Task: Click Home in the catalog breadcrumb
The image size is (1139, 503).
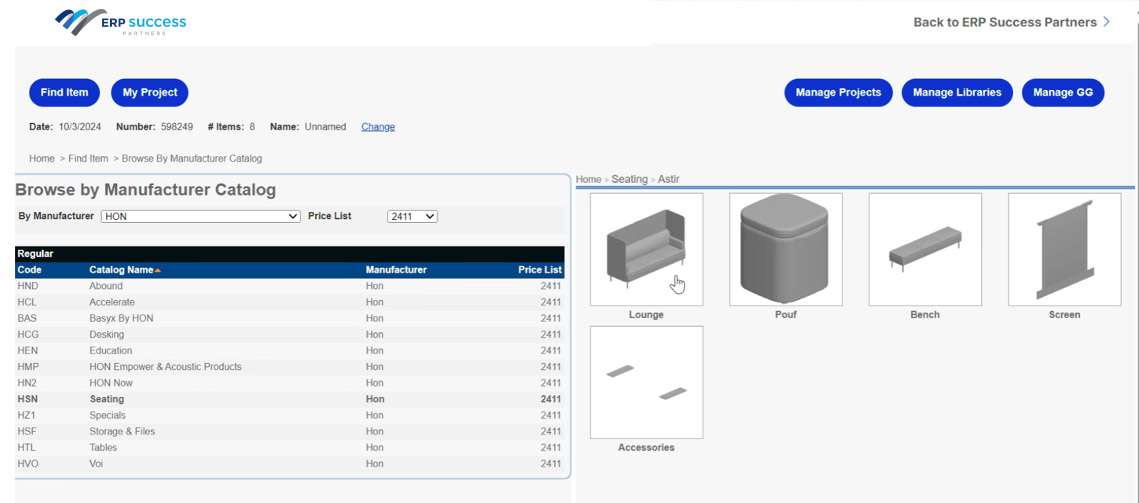Action: (x=588, y=179)
